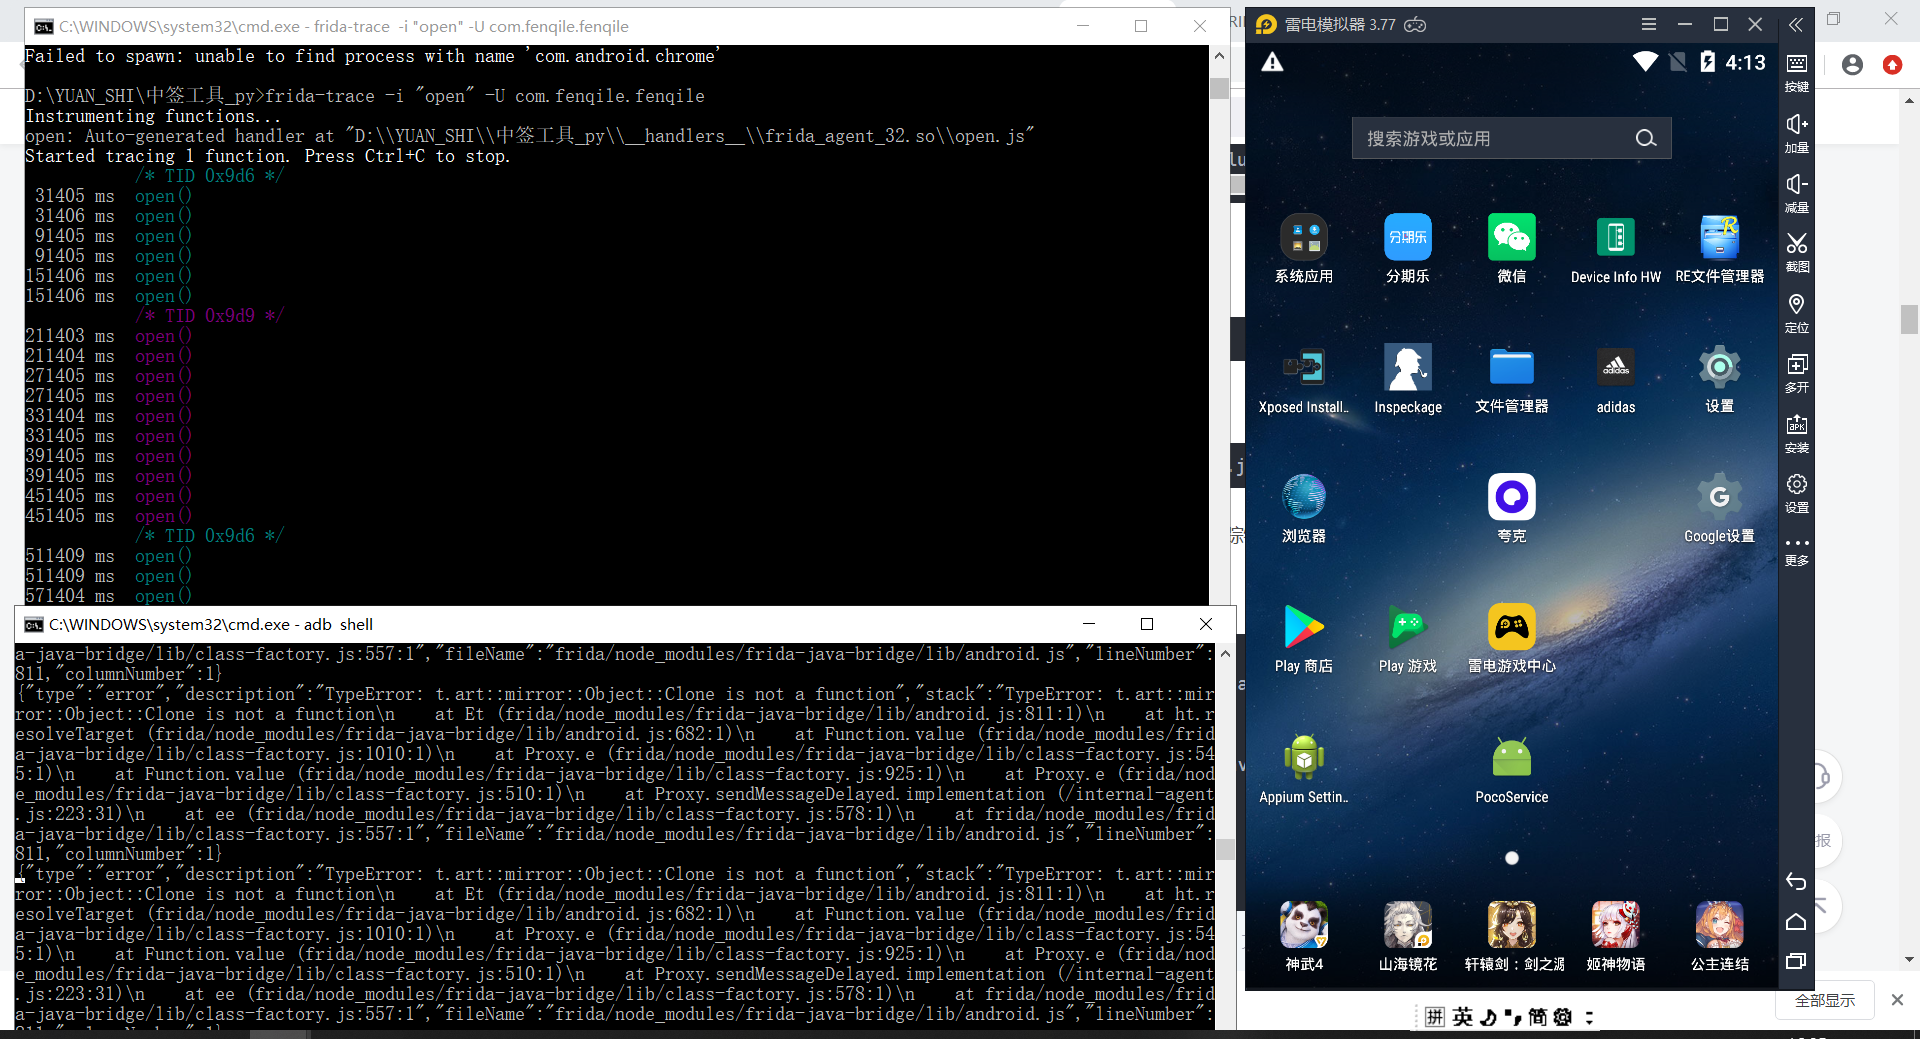Open the 公主连结 game
The height and width of the screenshot is (1039, 1920).
pyautogui.click(x=1720, y=937)
